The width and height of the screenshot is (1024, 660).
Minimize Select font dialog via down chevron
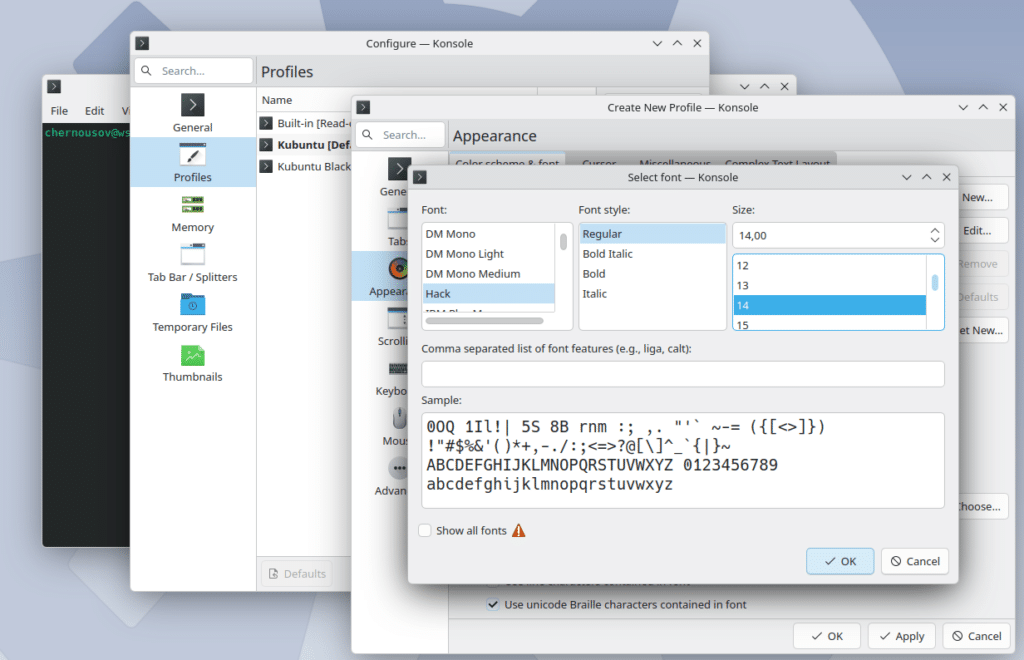coord(906,177)
